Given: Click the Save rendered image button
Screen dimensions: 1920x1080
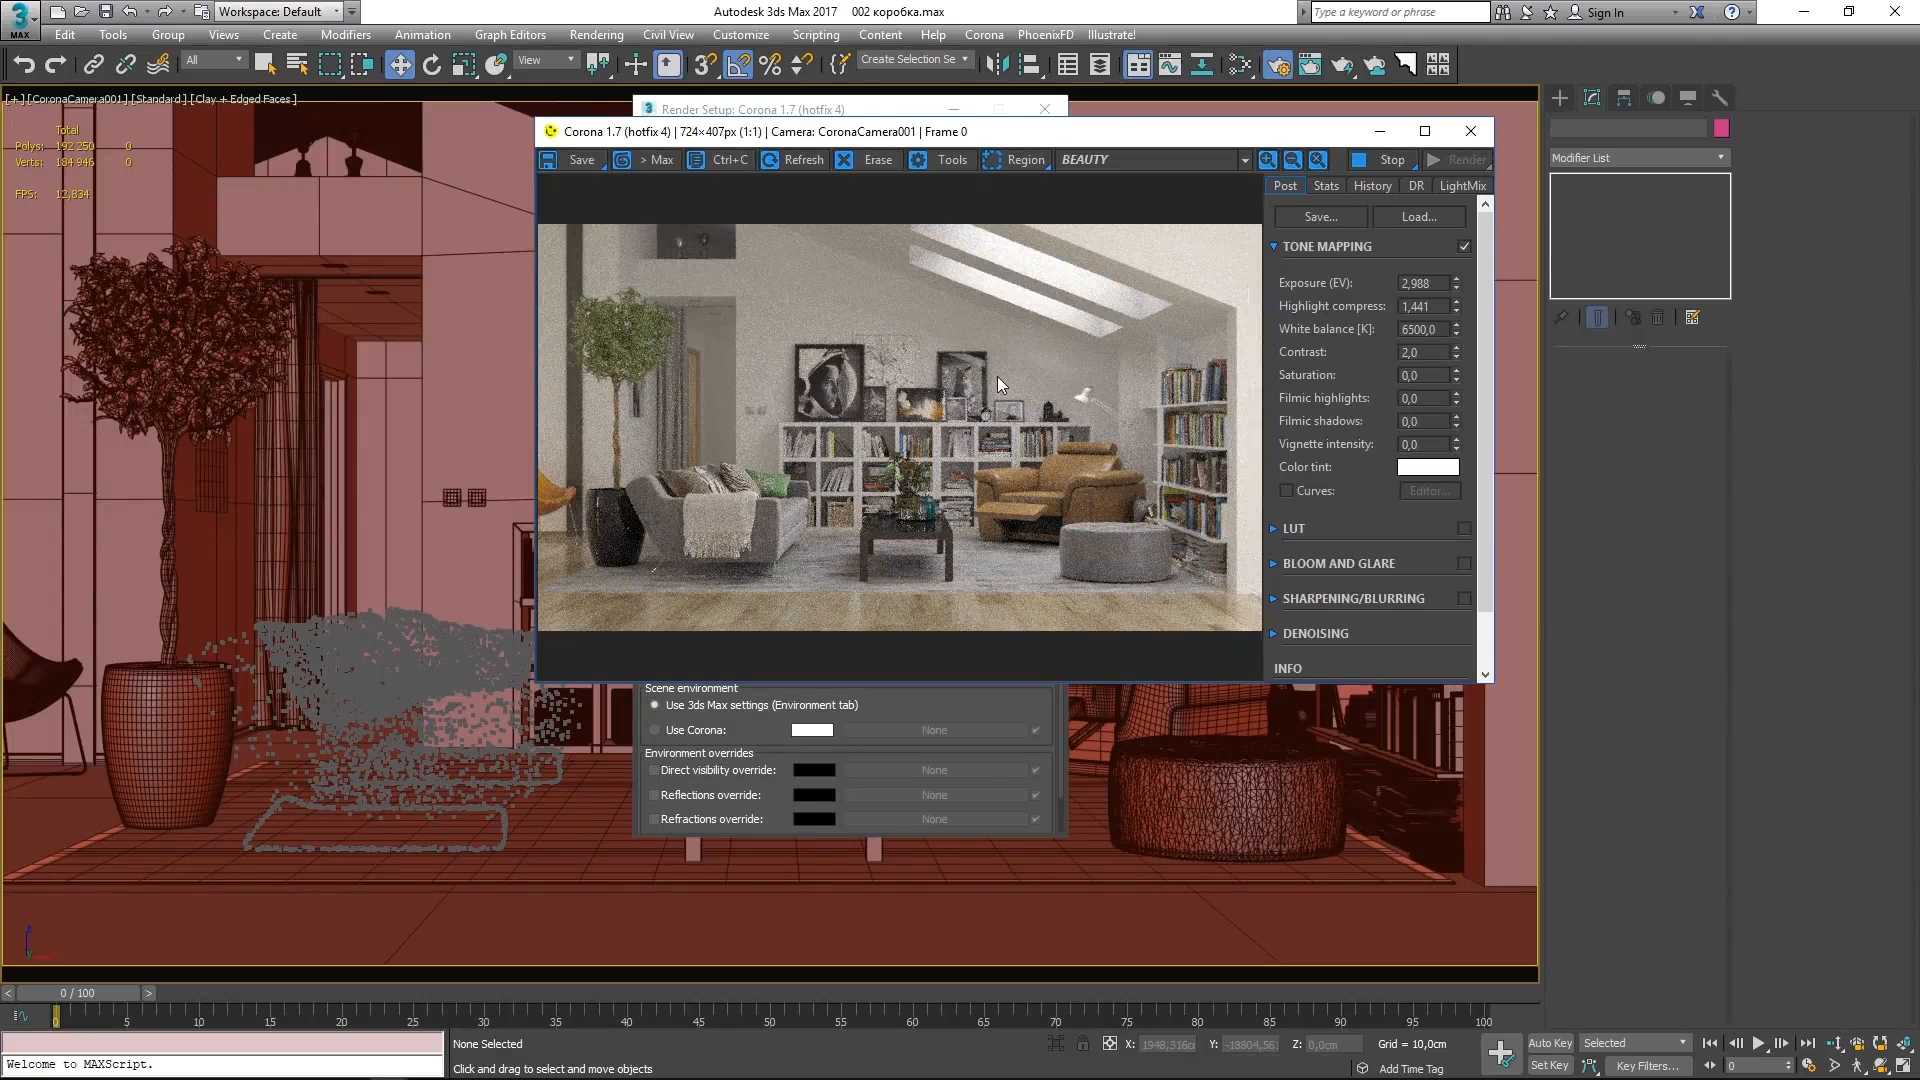Looking at the screenshot, I should pyautogui.click(x=582, y=160).
